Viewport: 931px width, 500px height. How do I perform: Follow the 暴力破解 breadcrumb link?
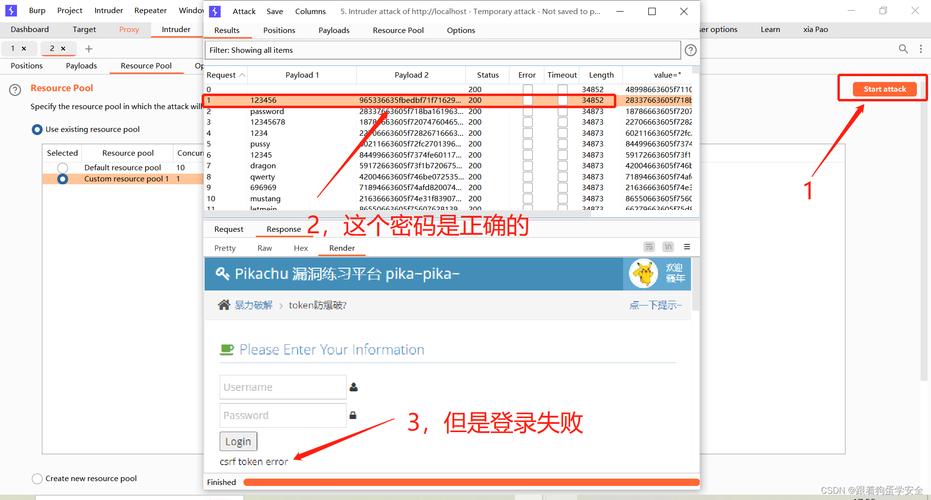[253, 305]
